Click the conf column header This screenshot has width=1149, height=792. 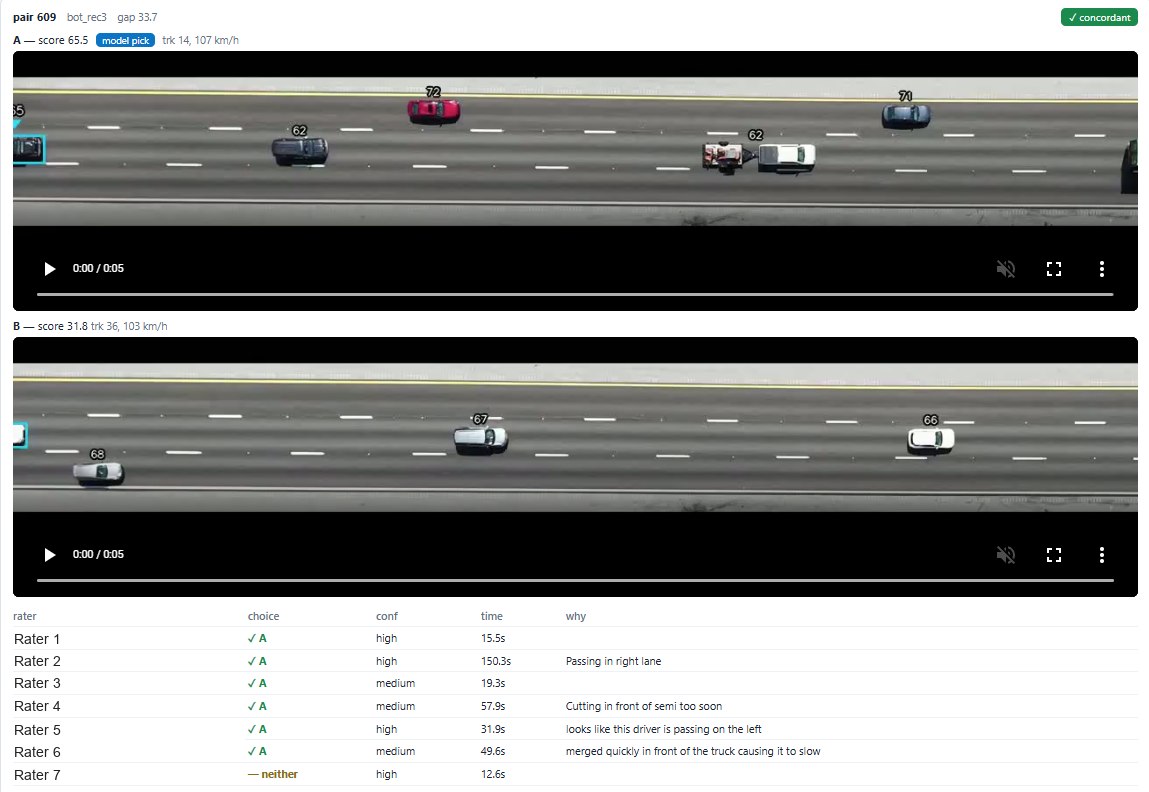(x=387, y=616)
